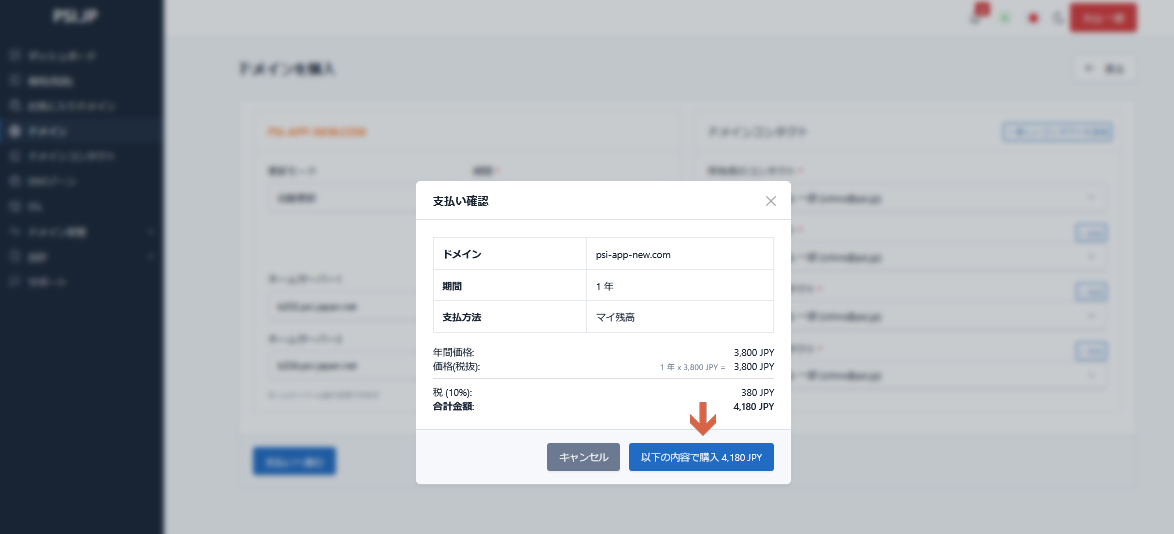
Task: Click the first nameserver input field
Action: 340,306
